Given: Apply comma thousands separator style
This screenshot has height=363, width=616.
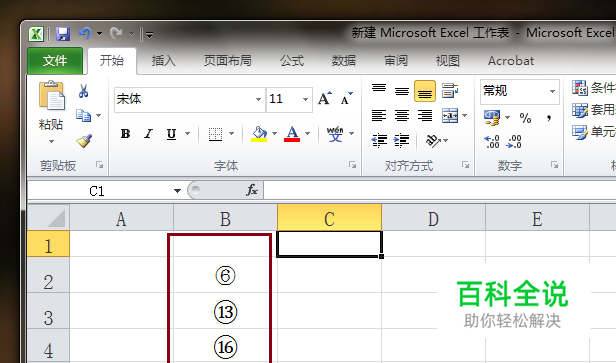Looking at the screenshot, I should (x=548, y=118).
